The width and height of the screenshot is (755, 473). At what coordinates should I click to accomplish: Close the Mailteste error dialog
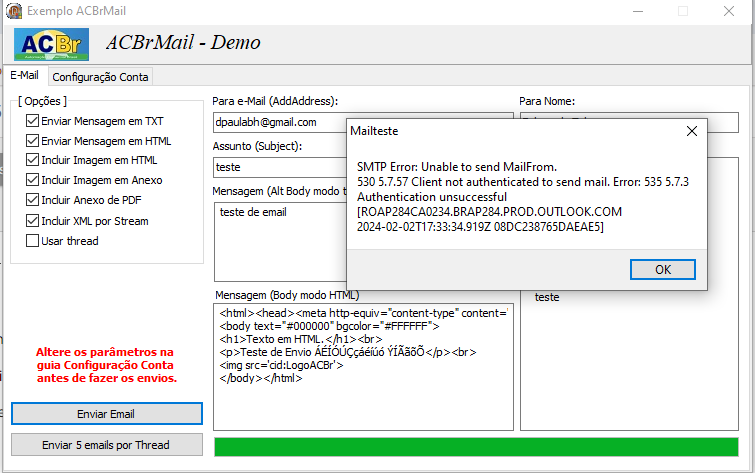pyautogui.click(x=692, y=131)
